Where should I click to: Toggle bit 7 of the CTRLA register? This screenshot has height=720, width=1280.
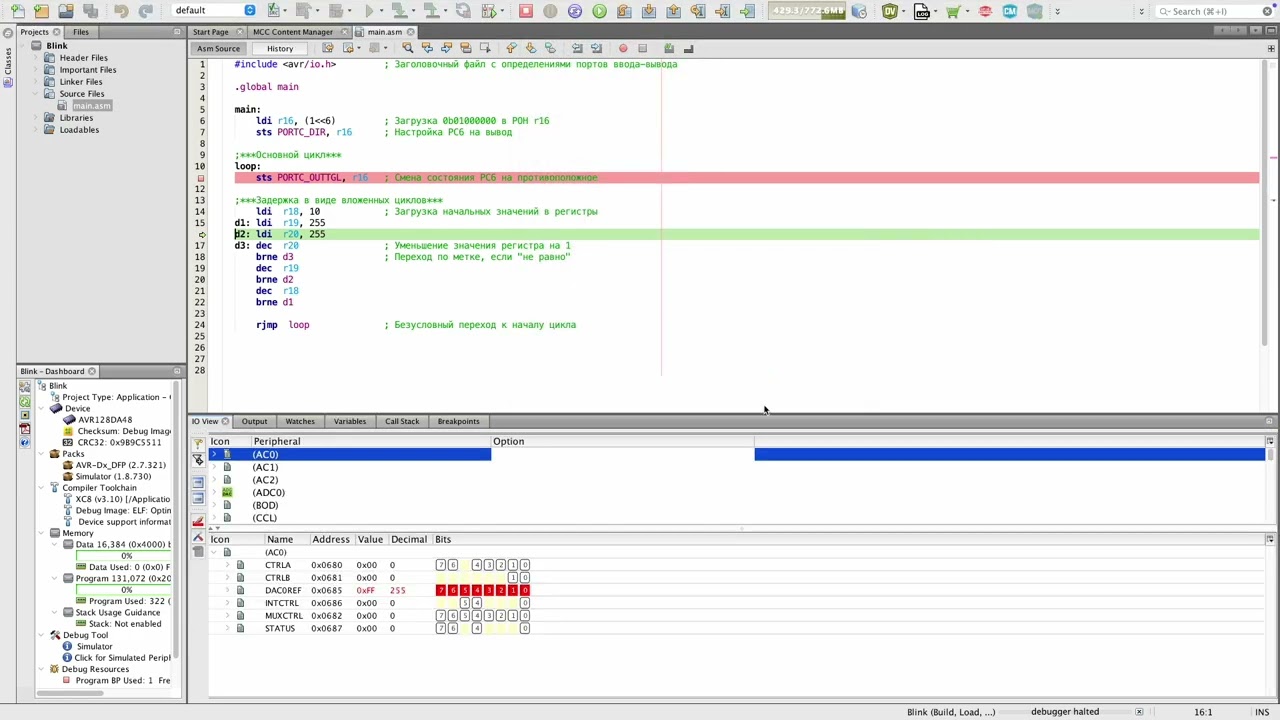(x=440, y=565)
